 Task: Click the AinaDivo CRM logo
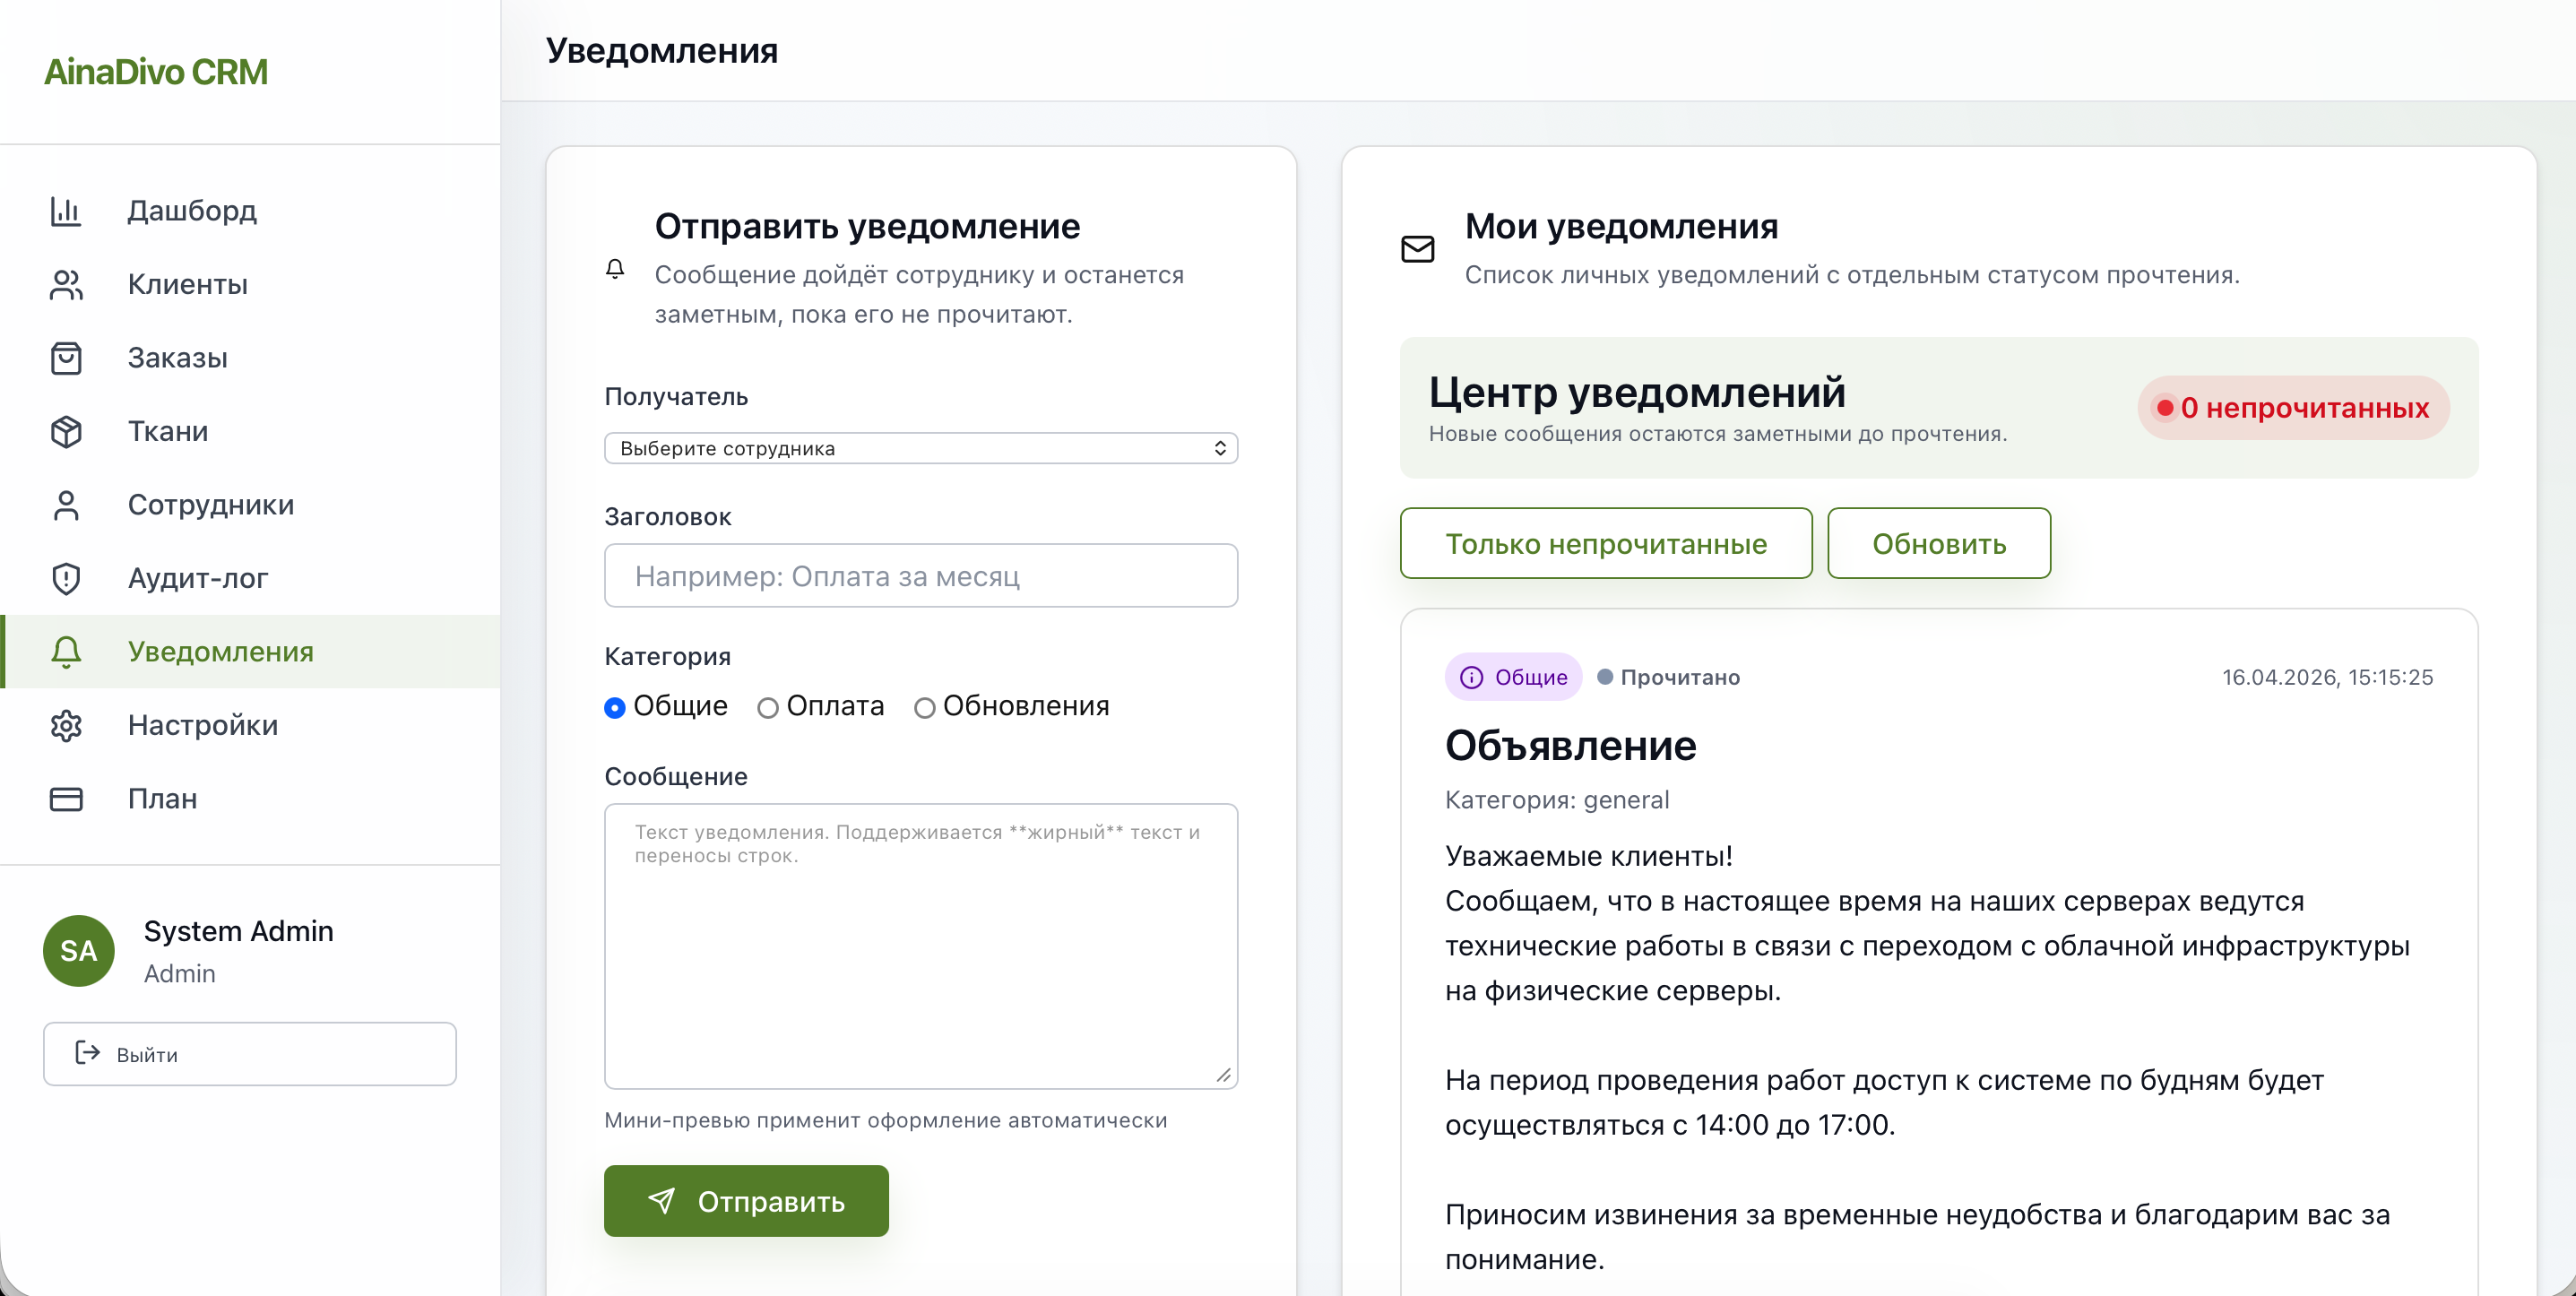pos(156,72)
